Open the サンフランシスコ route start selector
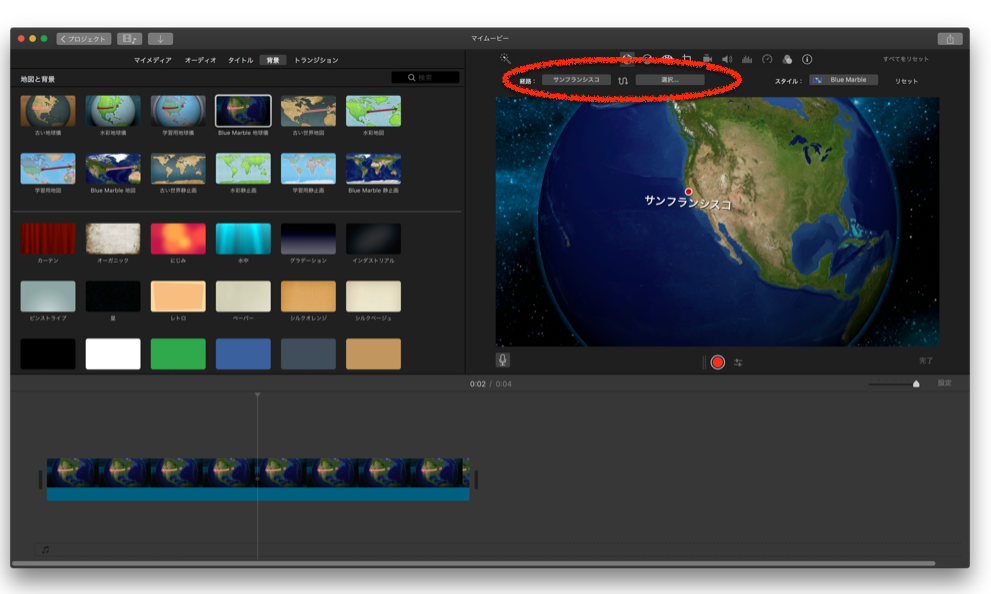 click(x=576, y=80)
